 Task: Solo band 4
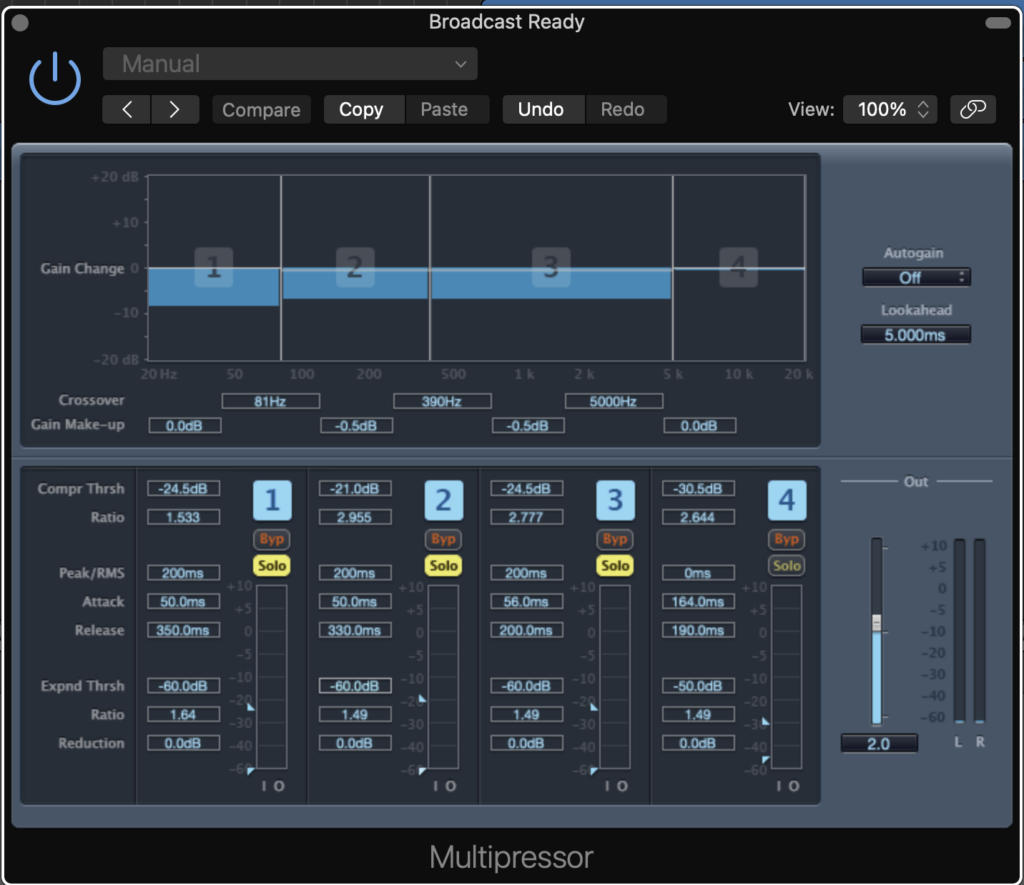pyautogui.click(x=786, y=566)
